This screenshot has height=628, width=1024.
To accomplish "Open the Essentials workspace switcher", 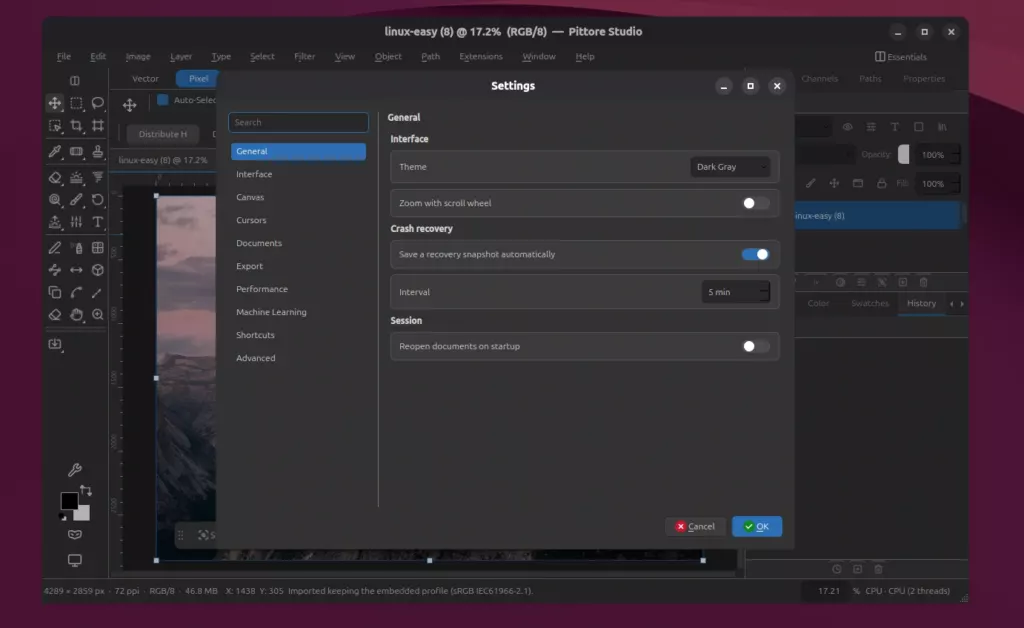I will pos(901,57).
